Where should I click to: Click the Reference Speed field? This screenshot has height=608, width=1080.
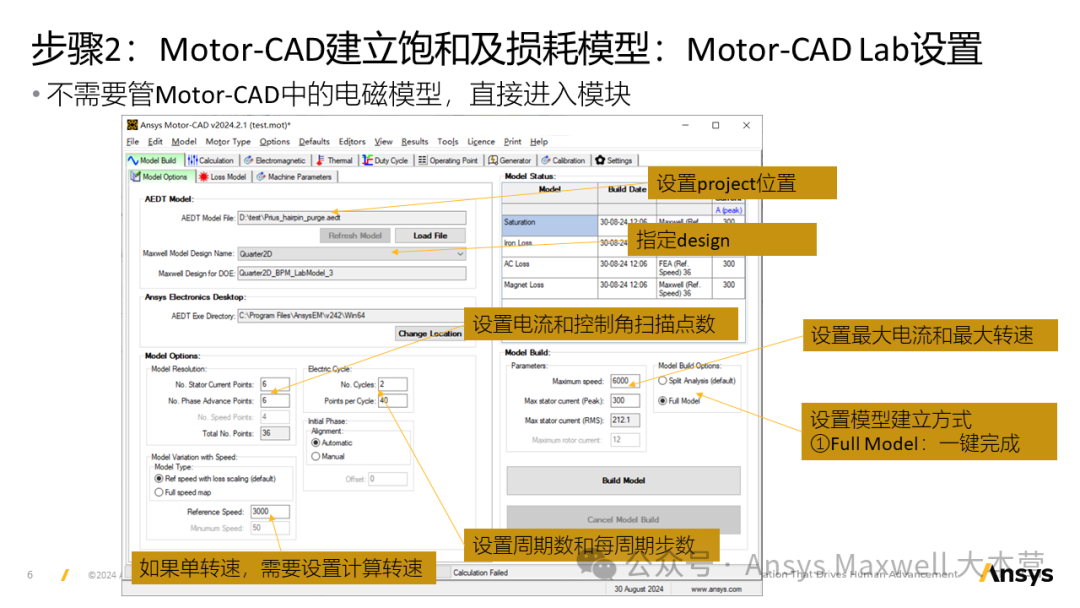270,512
